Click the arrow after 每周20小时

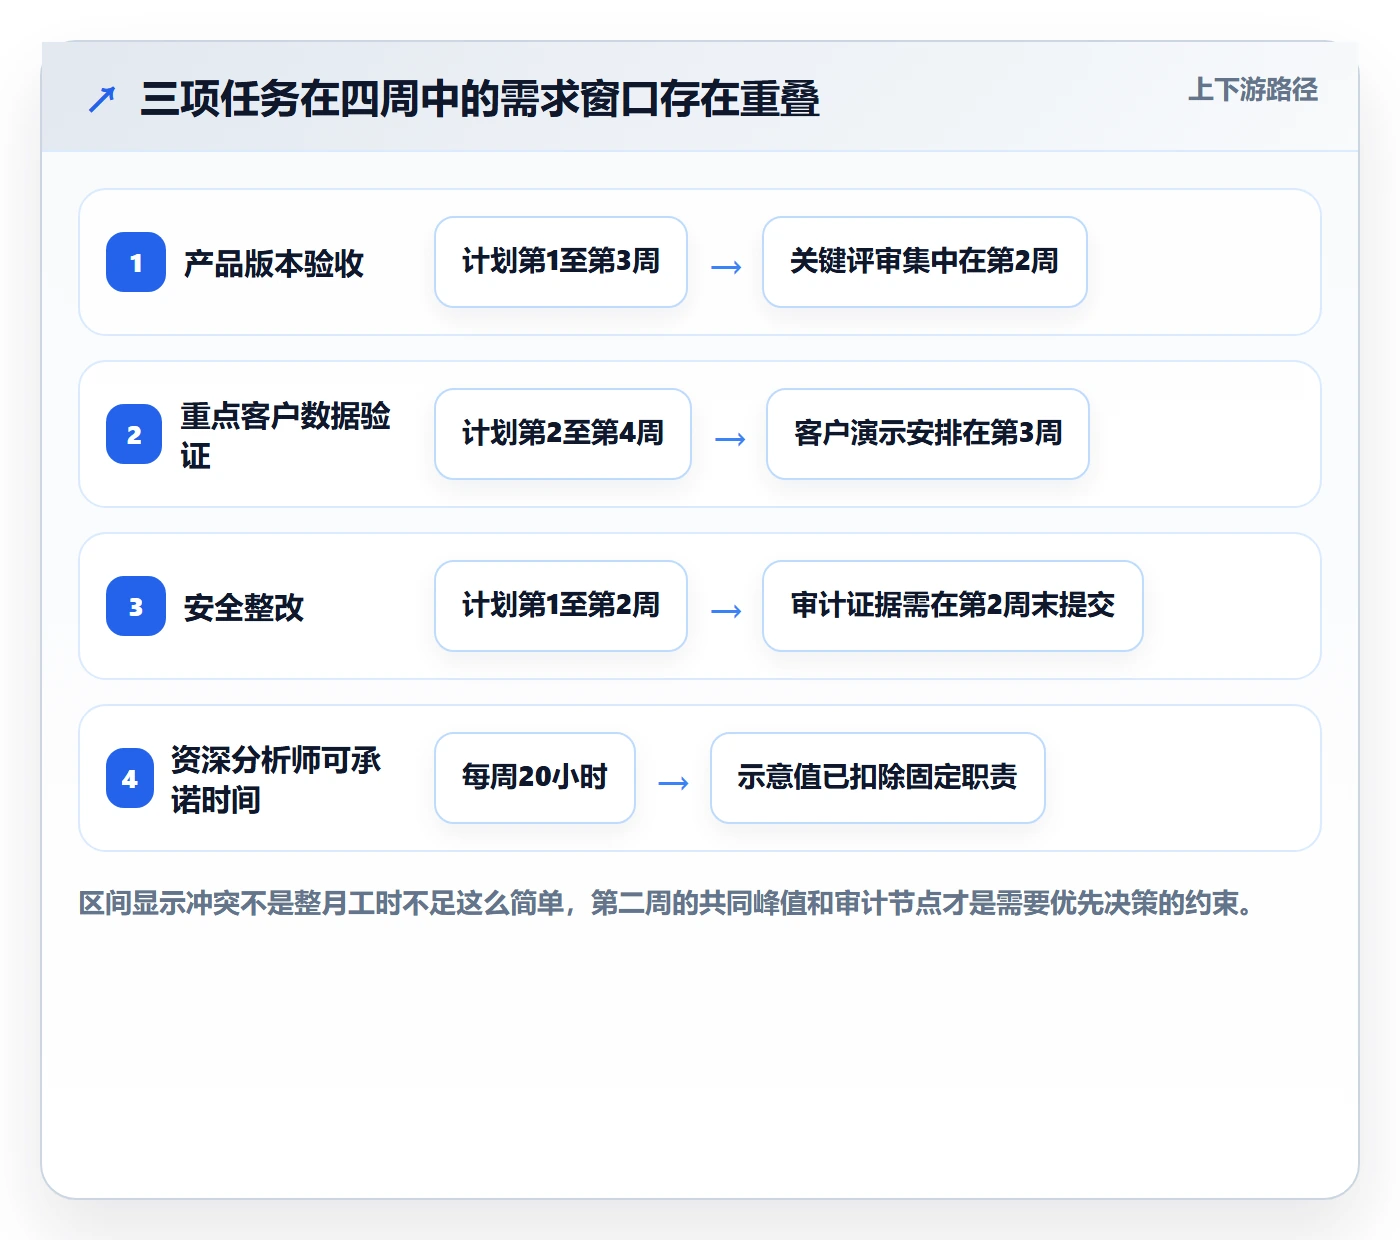point(674,783)
